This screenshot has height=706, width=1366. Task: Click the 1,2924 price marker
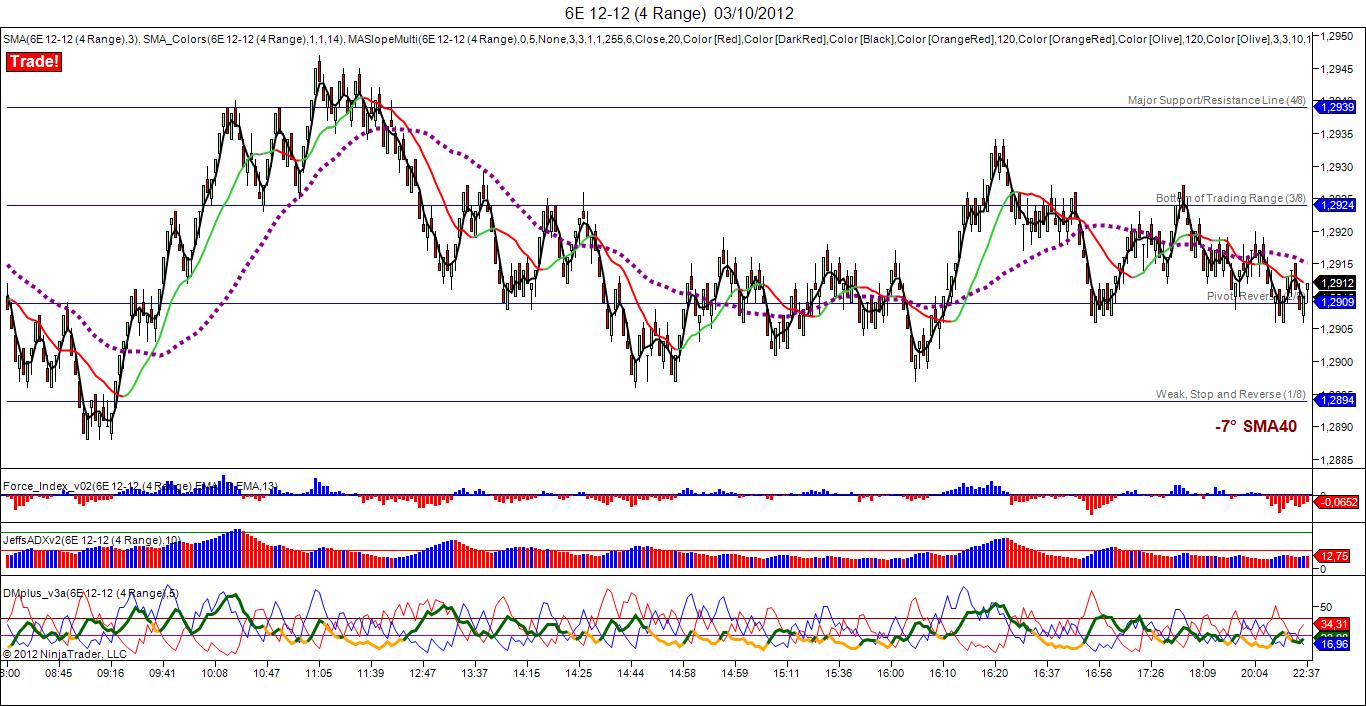click(x=1337, y=205)
